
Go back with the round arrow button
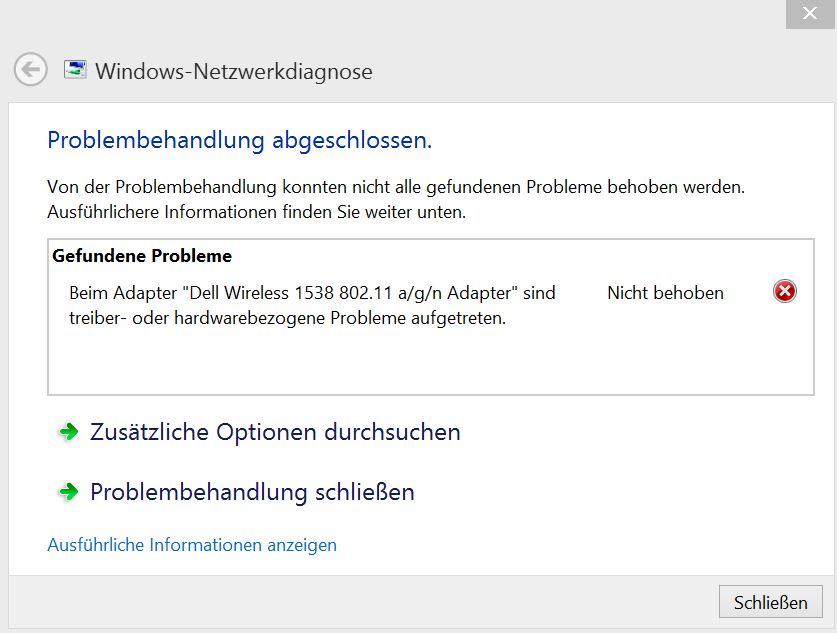pyautogui.click(x=30, y=69)
